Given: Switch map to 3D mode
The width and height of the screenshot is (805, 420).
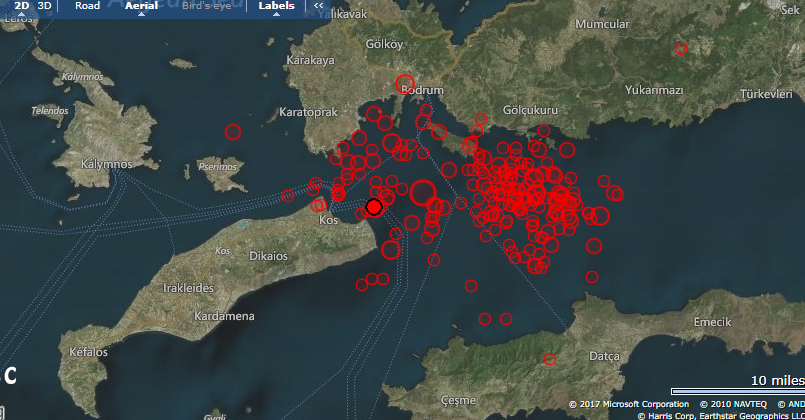Looking at the screenshot, I should (x=45, y=6).
